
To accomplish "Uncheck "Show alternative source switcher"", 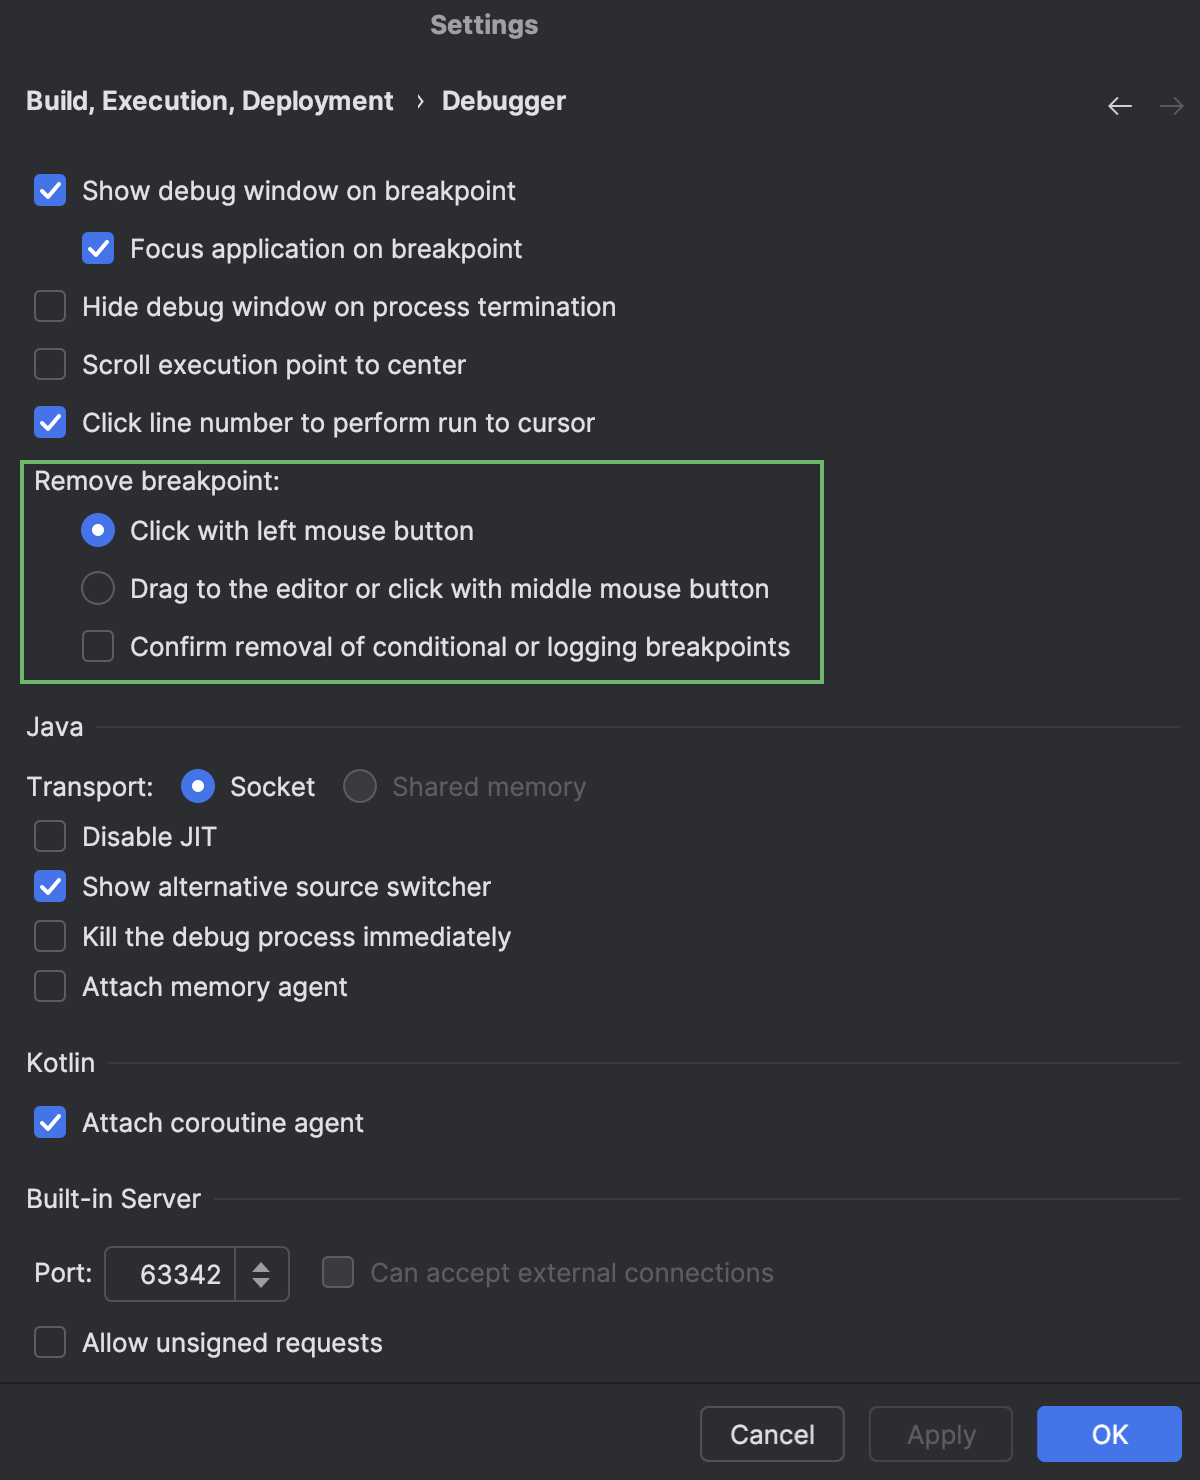I will pyautogui.click(x=50, y=886).
